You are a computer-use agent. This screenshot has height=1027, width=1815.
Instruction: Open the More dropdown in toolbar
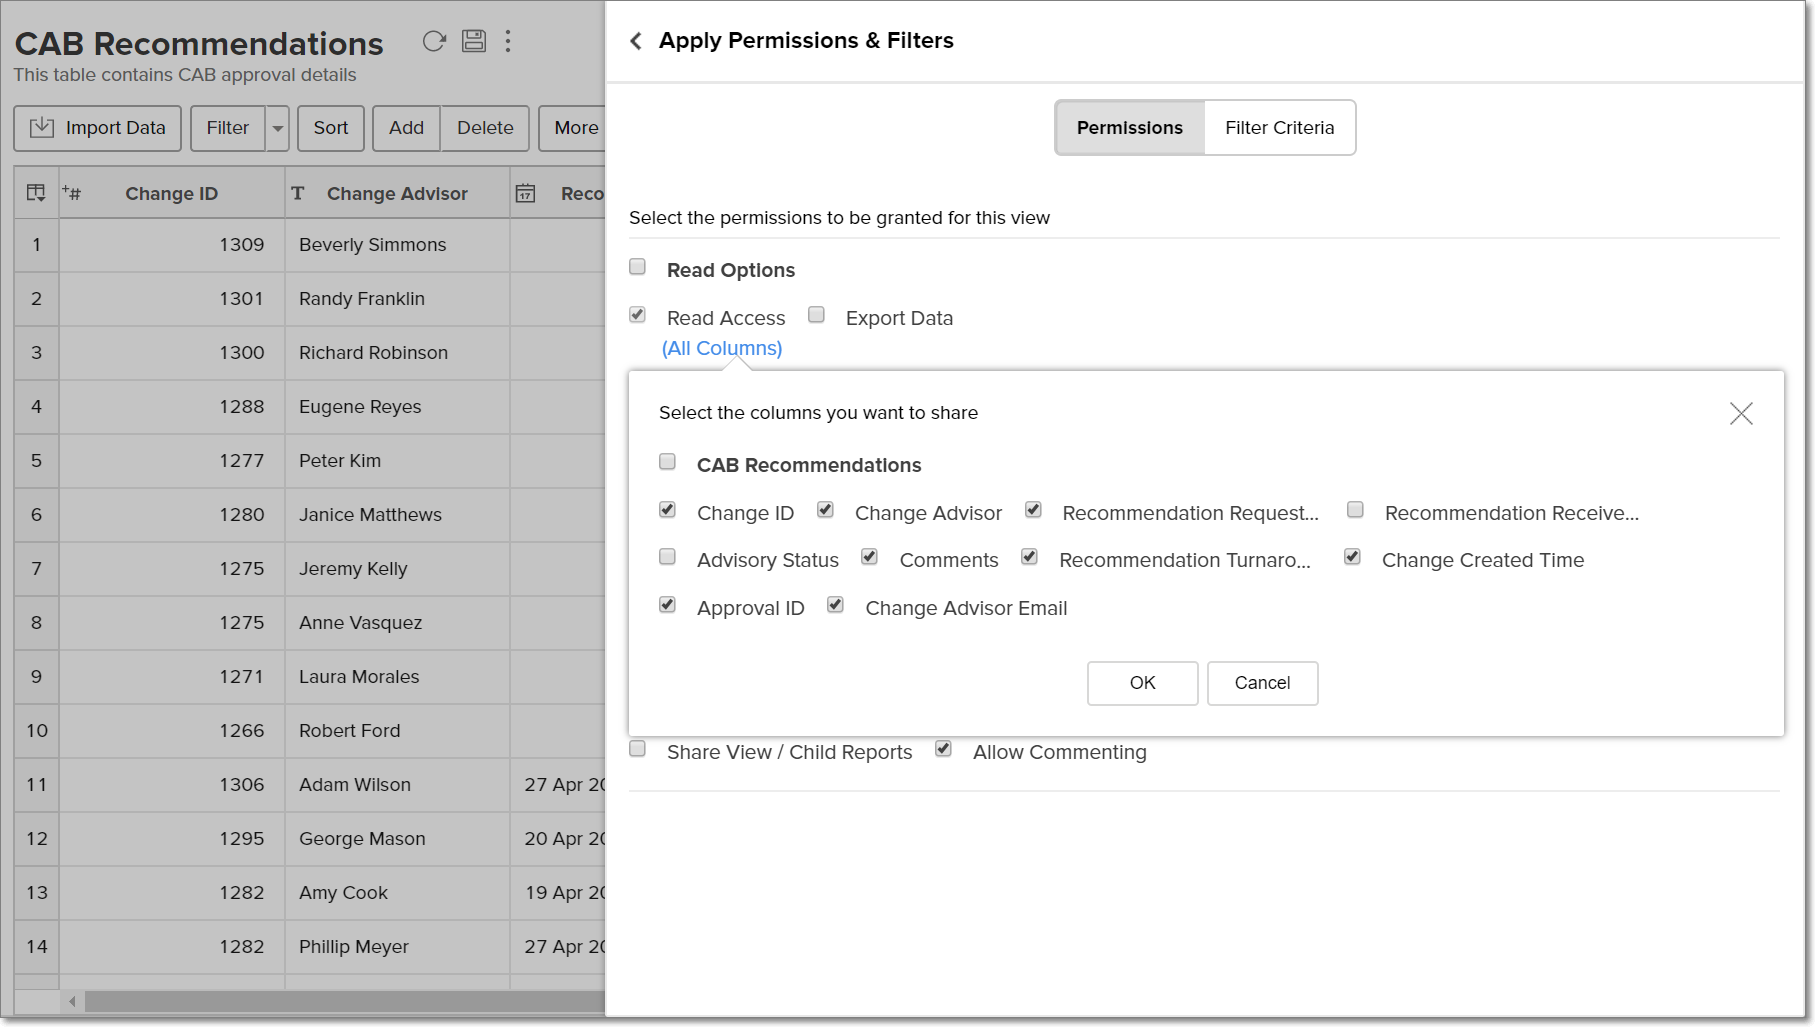575,128
